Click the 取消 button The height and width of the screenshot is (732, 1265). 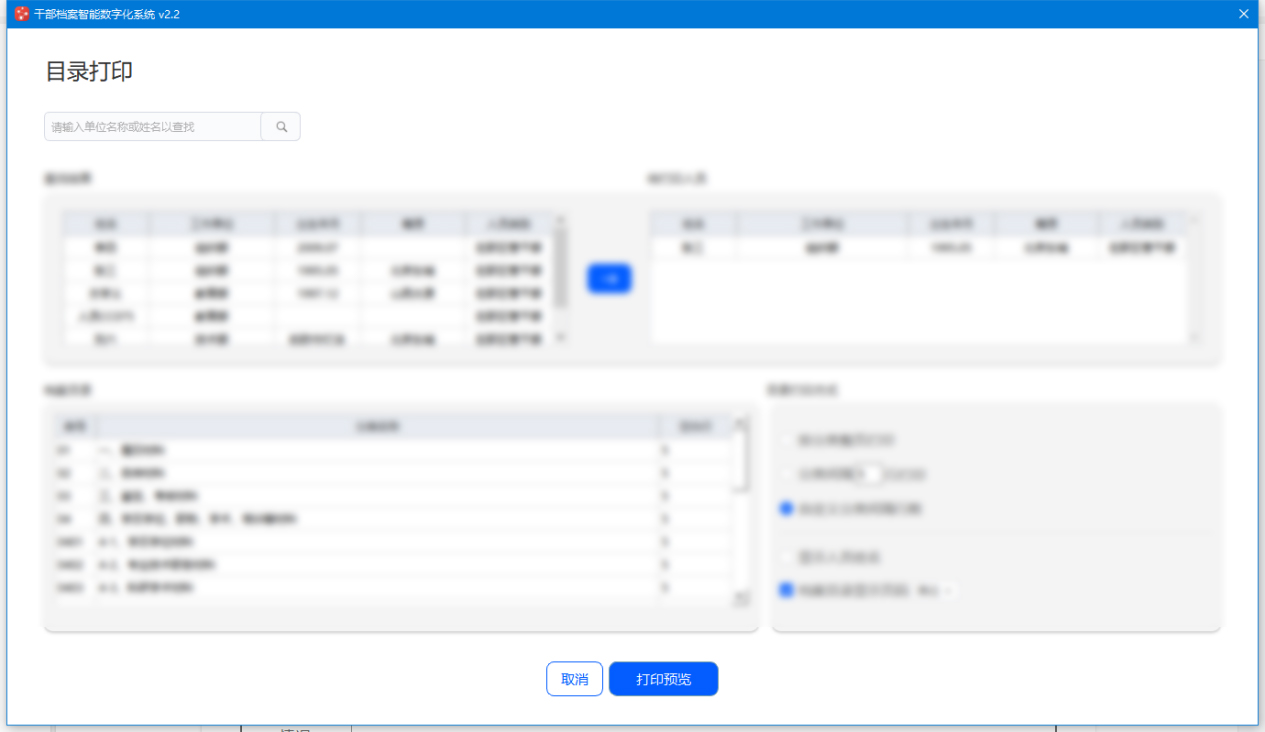574,679
